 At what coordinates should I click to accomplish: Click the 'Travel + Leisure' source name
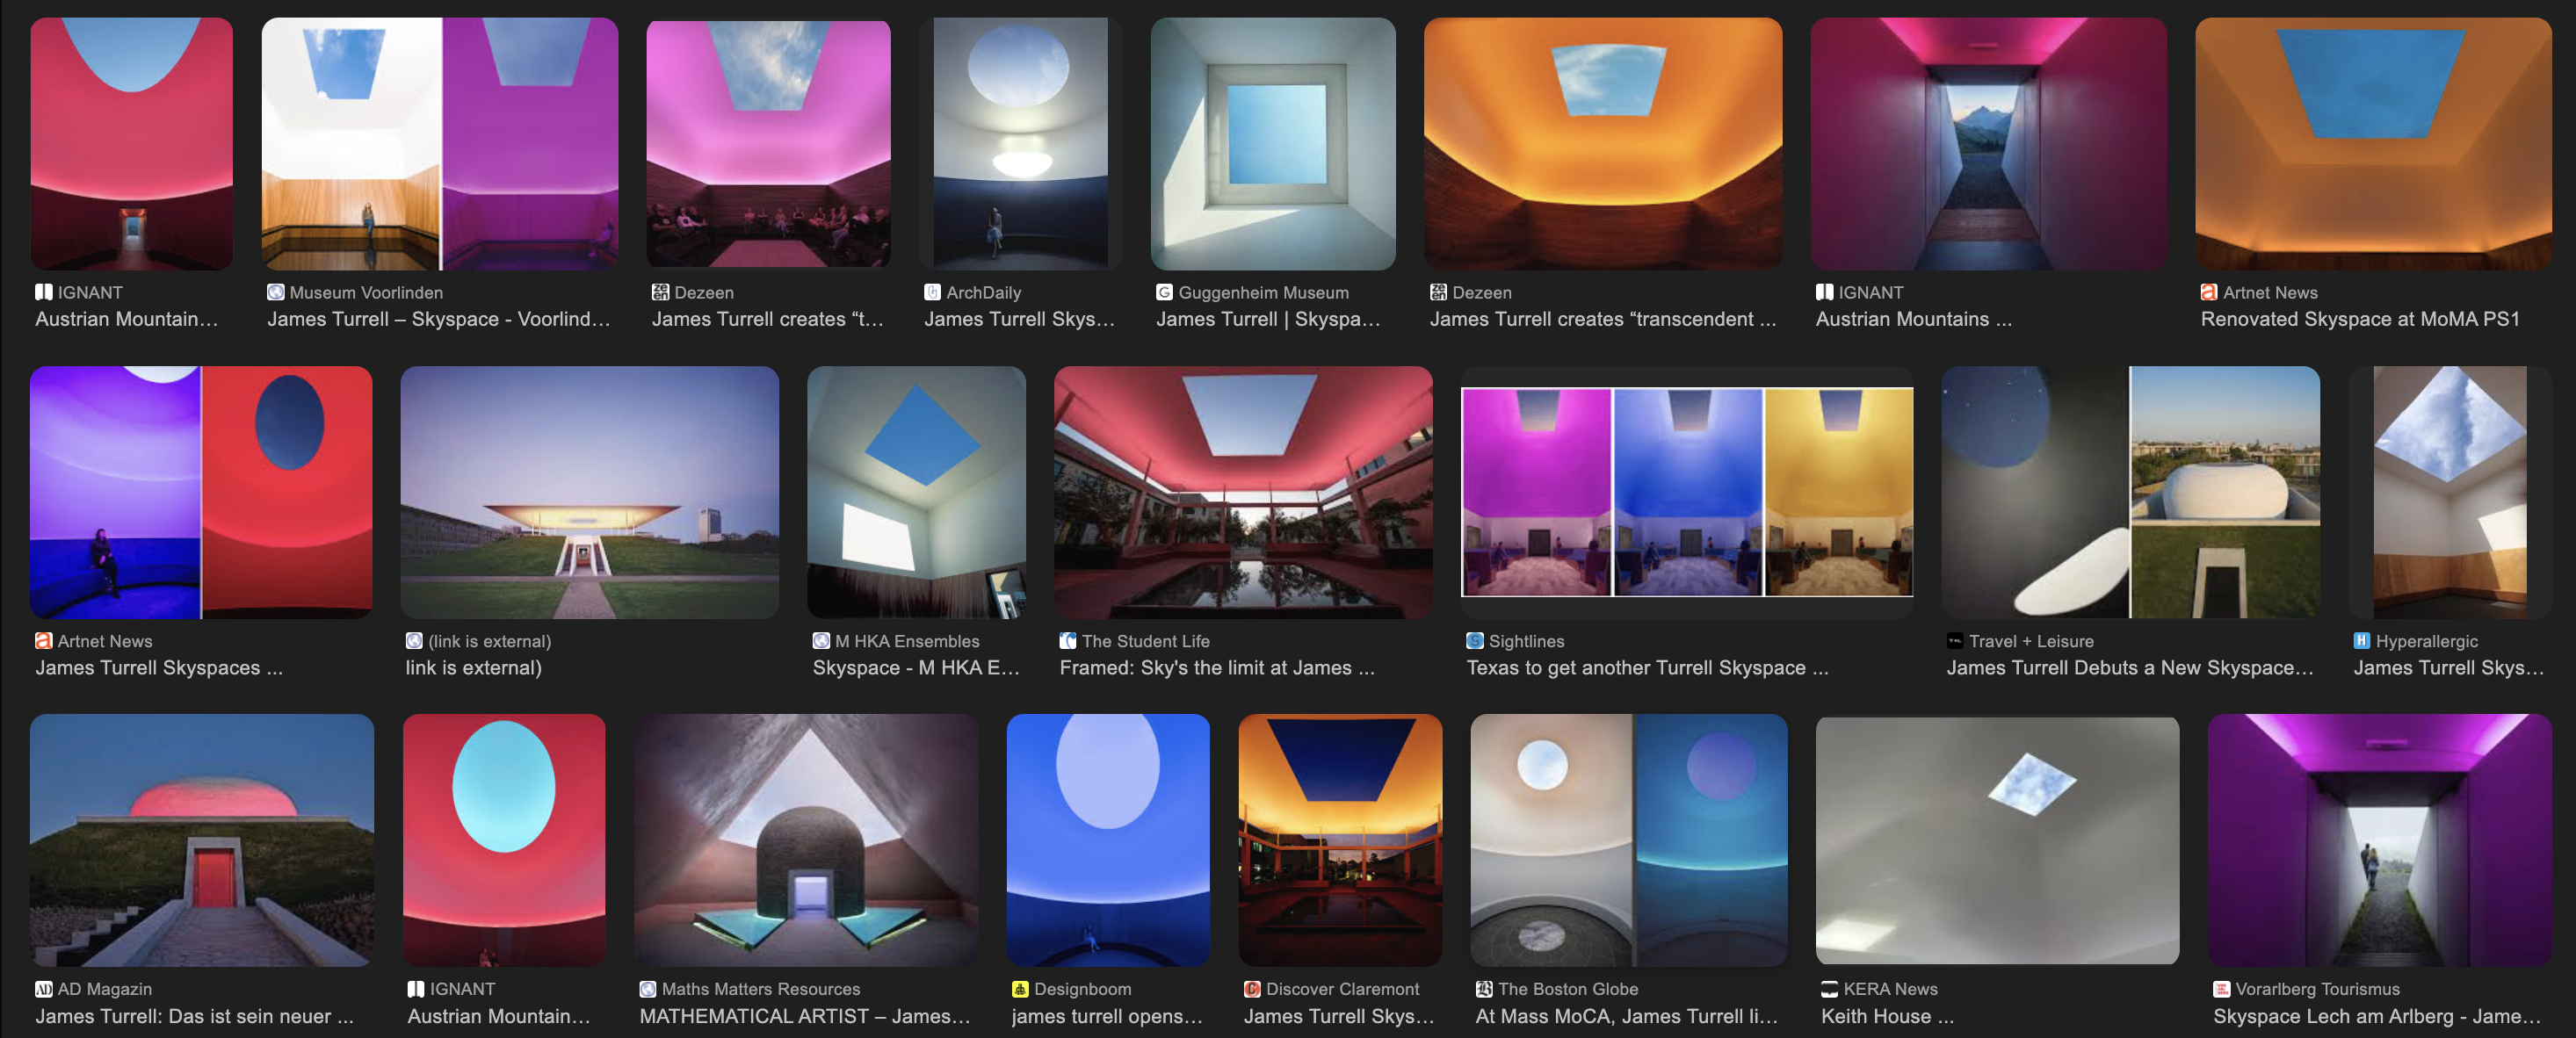point(2031,641)
